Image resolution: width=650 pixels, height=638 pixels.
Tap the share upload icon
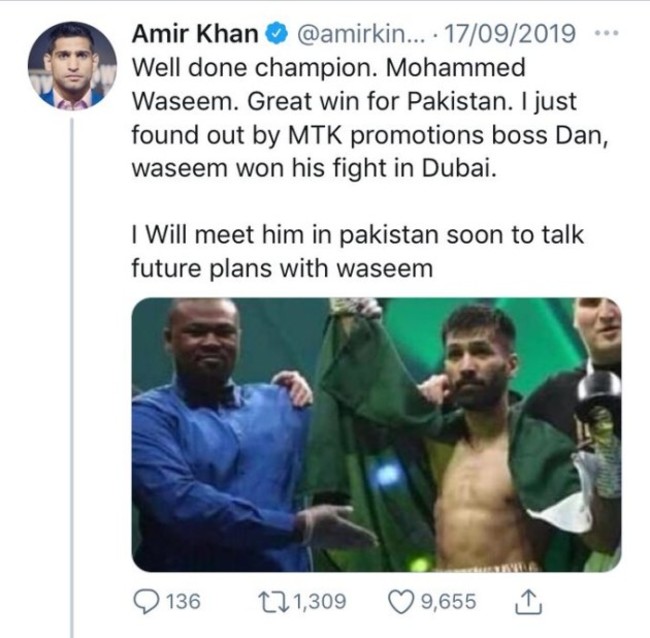[525, 600]
